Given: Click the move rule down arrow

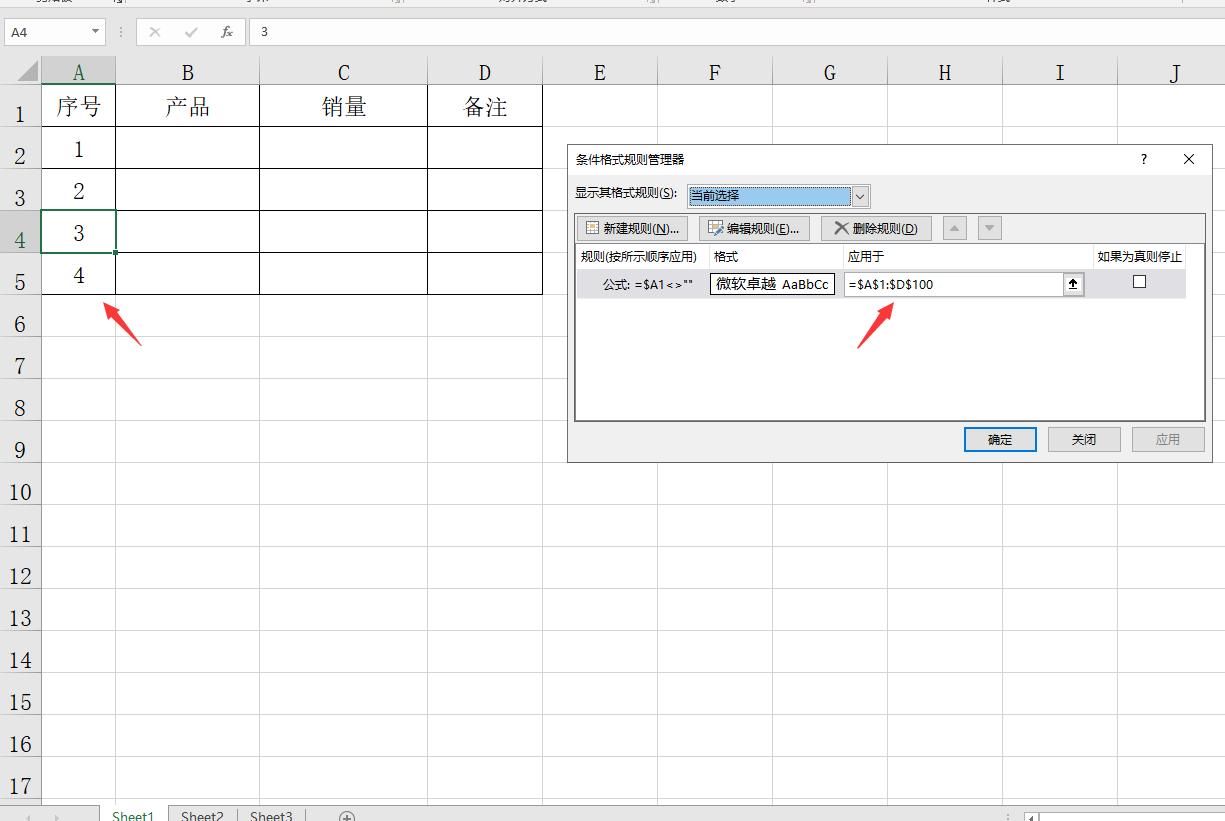Looking at the screenshot, I should (x=989, y=228).
